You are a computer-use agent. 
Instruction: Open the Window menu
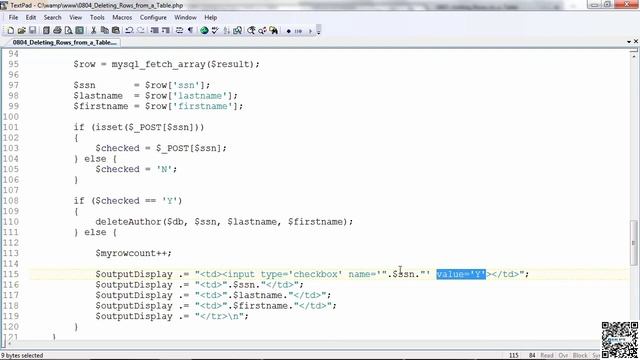(x=185, y=18)
